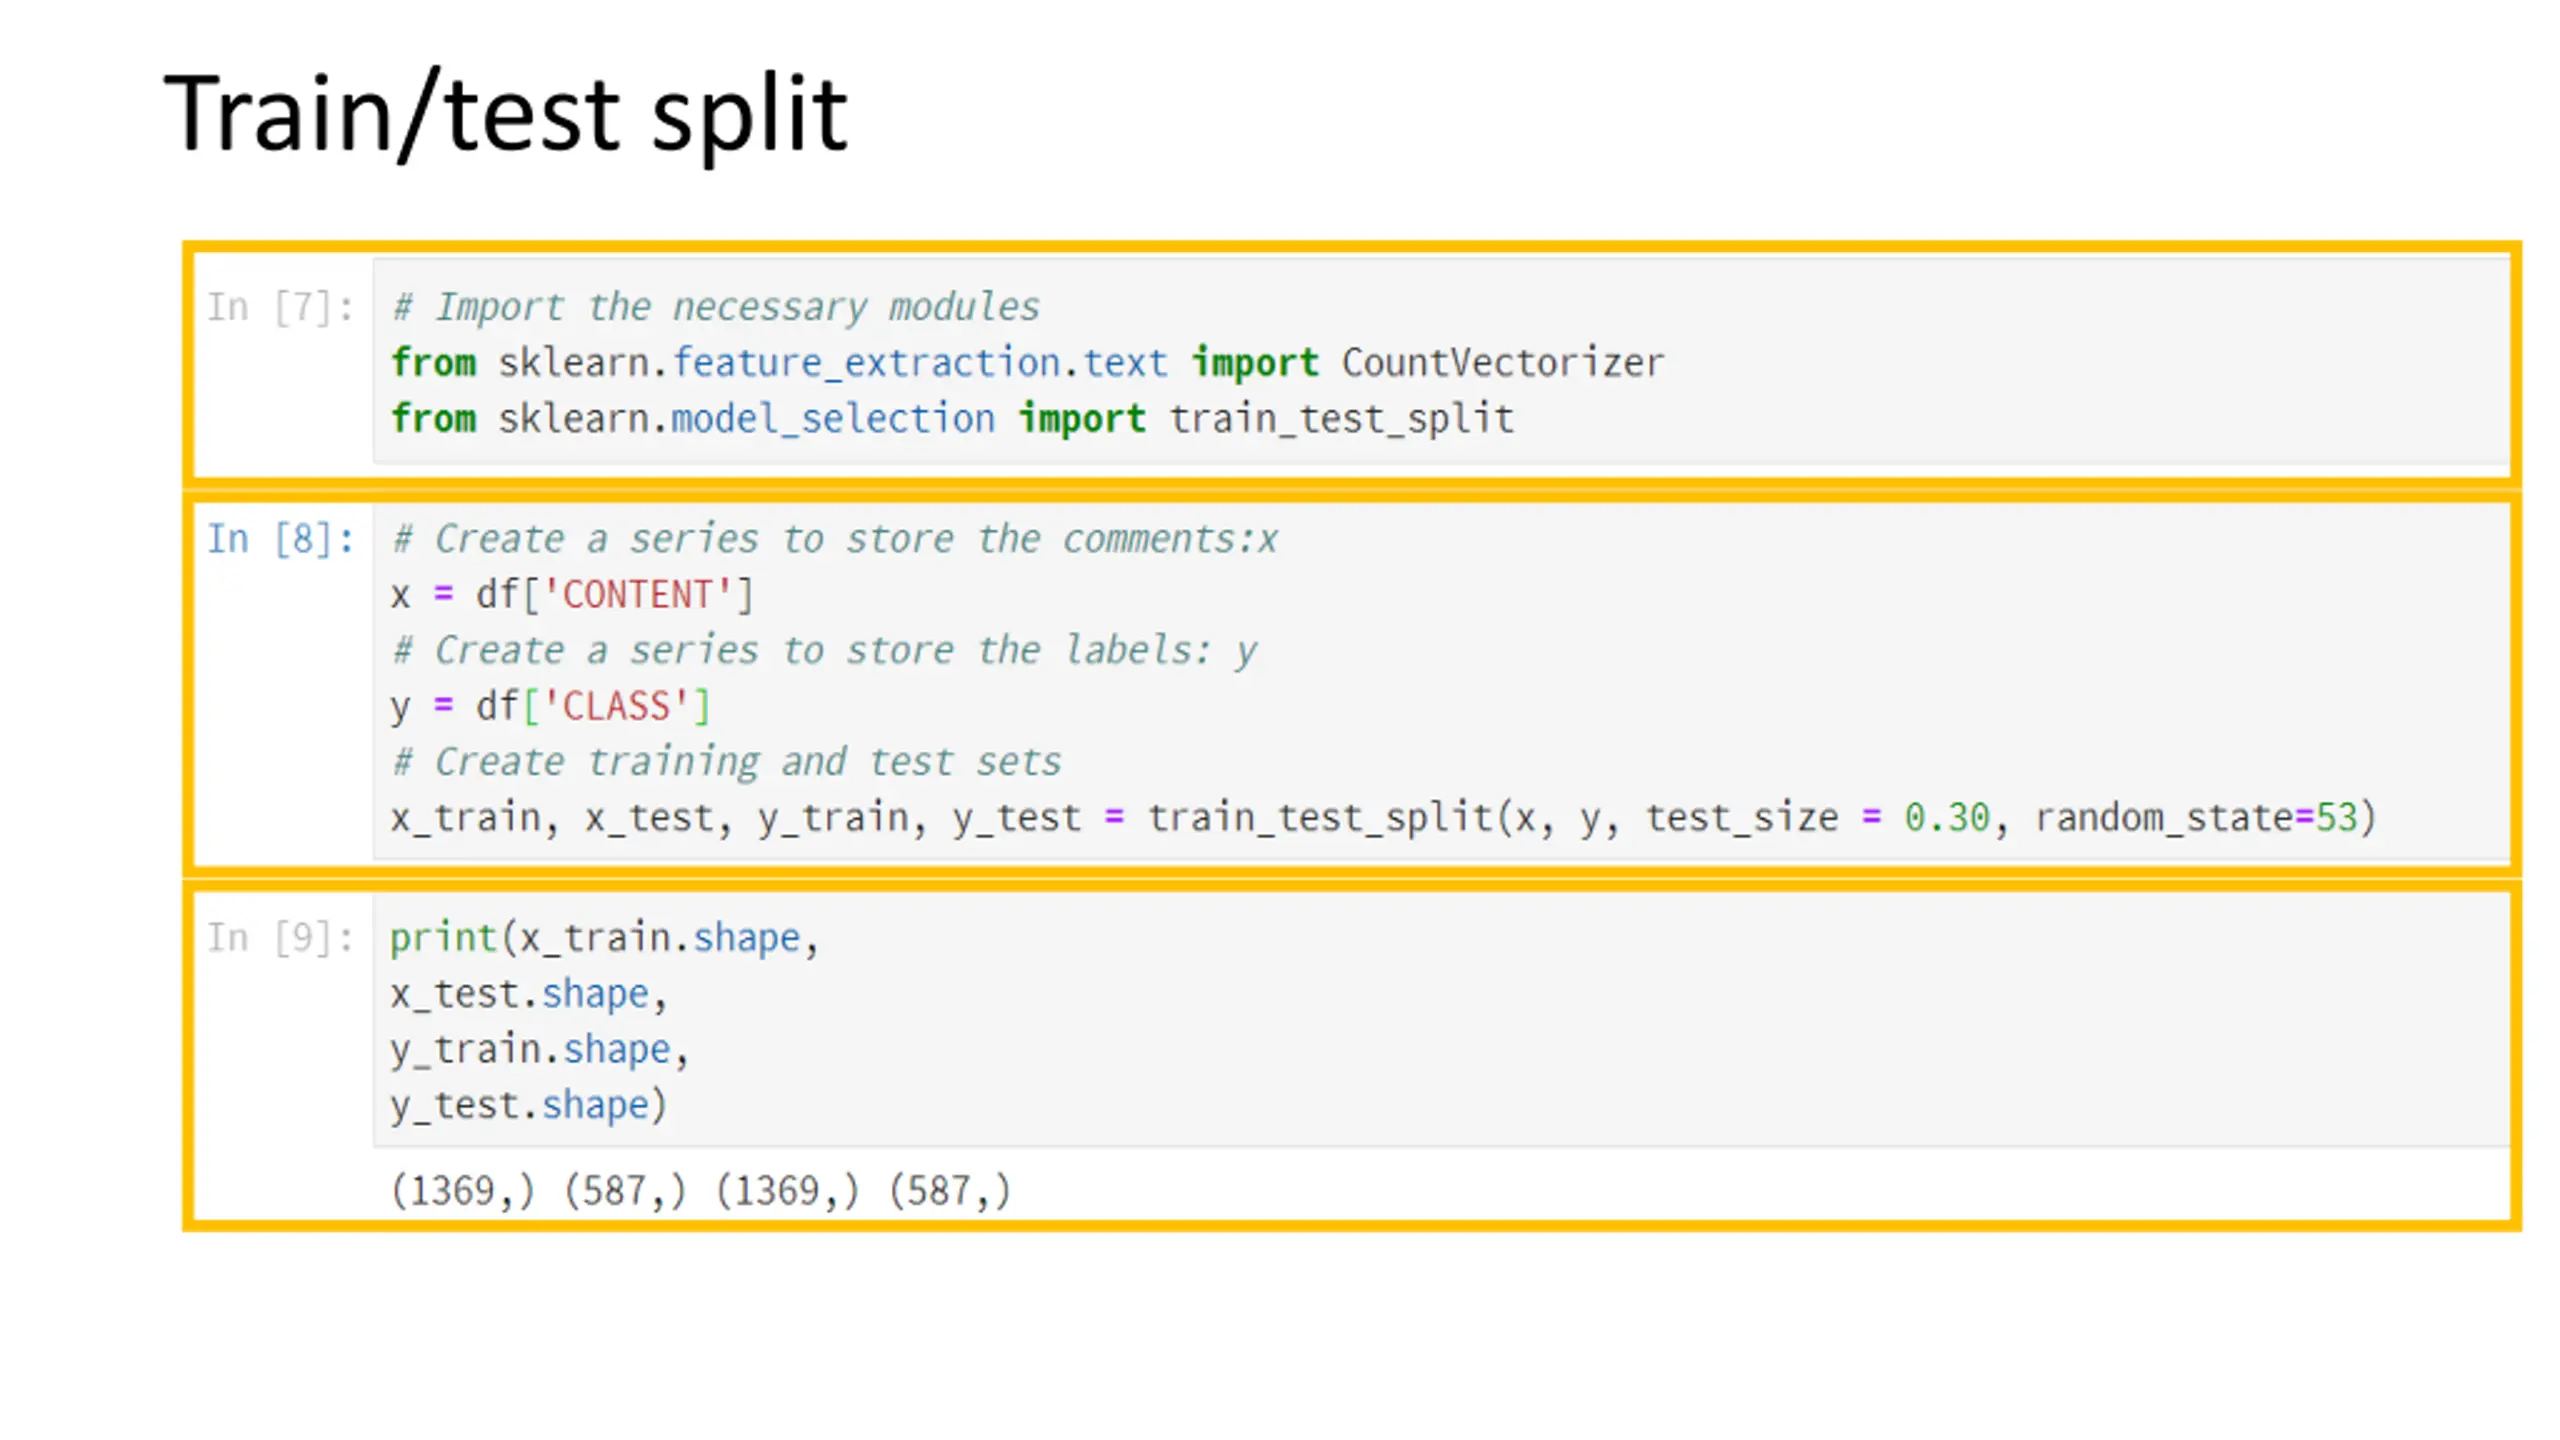Select the In [9] cell prompt
The height and width of the screenshot is (1440, 2560).
[280, 938]
